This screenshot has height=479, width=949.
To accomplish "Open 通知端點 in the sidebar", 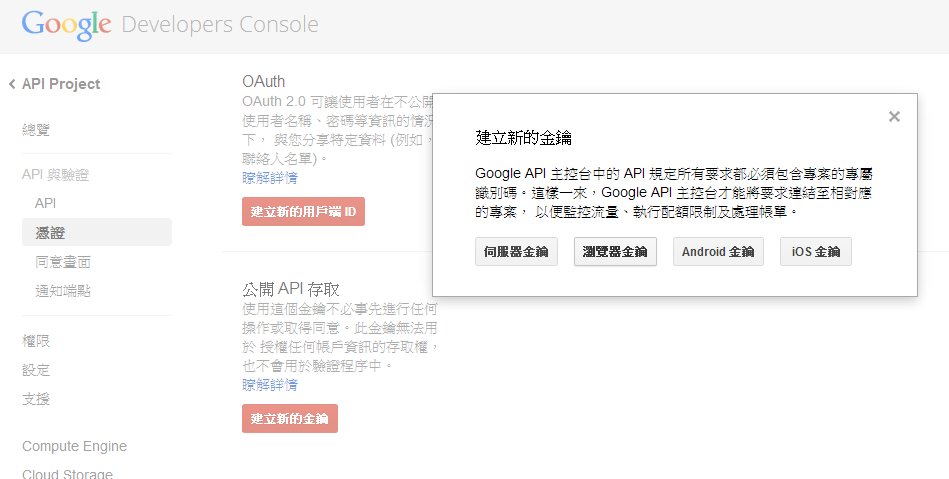I will tap(63, 291).
